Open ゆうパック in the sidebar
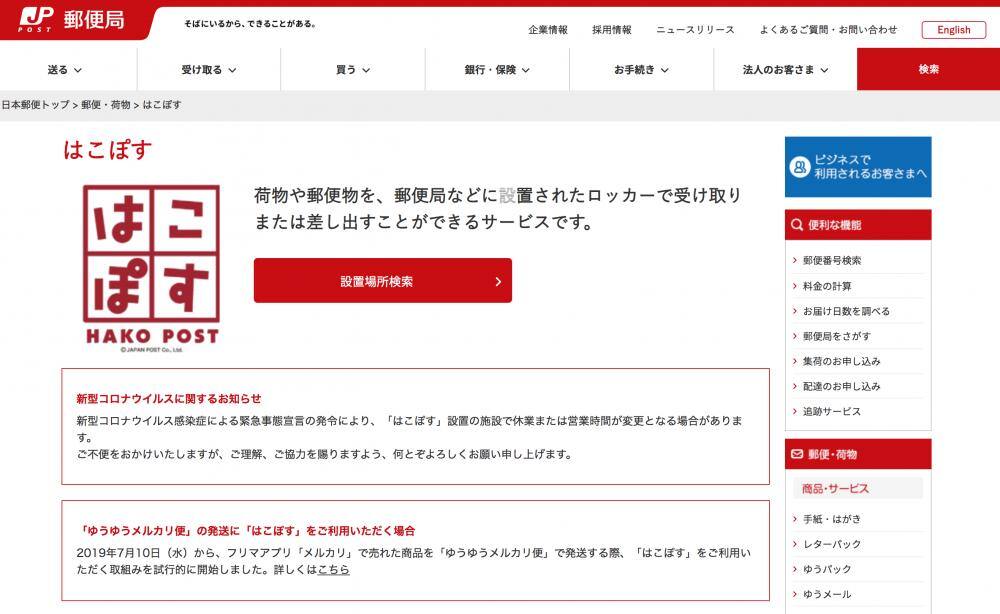Viewport: 1000px width, 614px height. point(827,569)
